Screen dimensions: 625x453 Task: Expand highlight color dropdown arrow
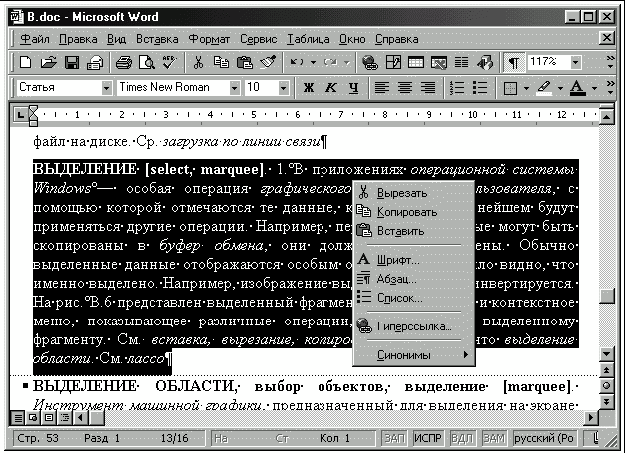pyautogui.click(x=560, y=88)
